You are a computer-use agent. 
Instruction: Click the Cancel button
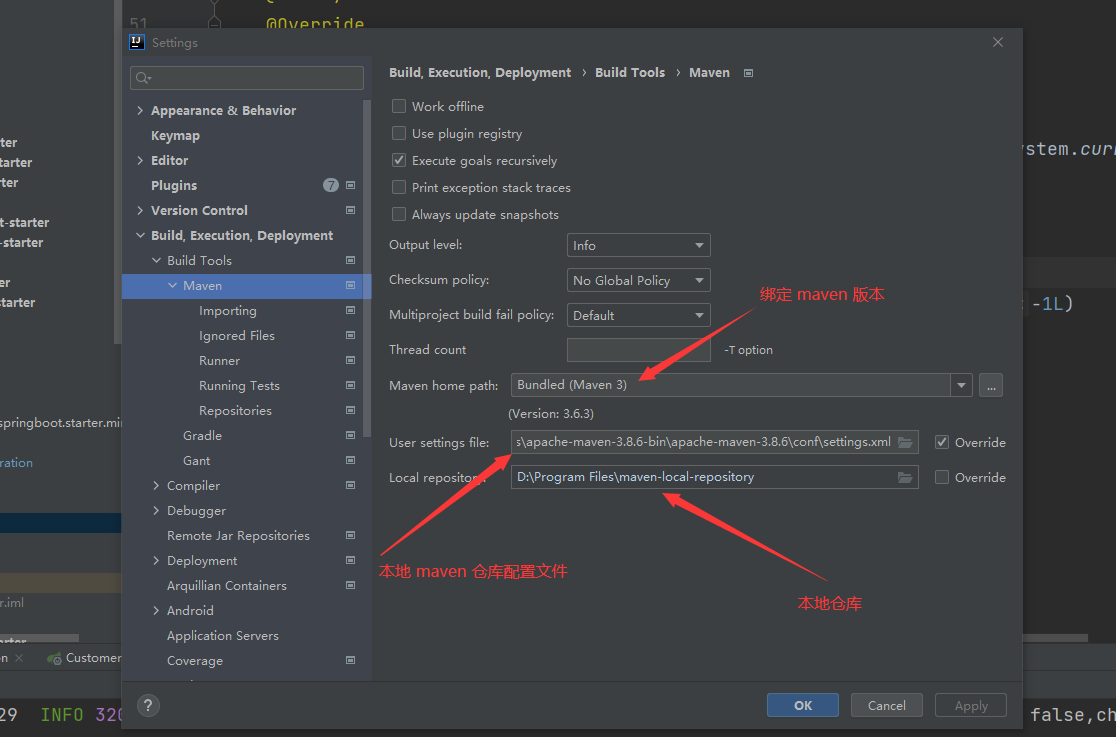(887, 705)
